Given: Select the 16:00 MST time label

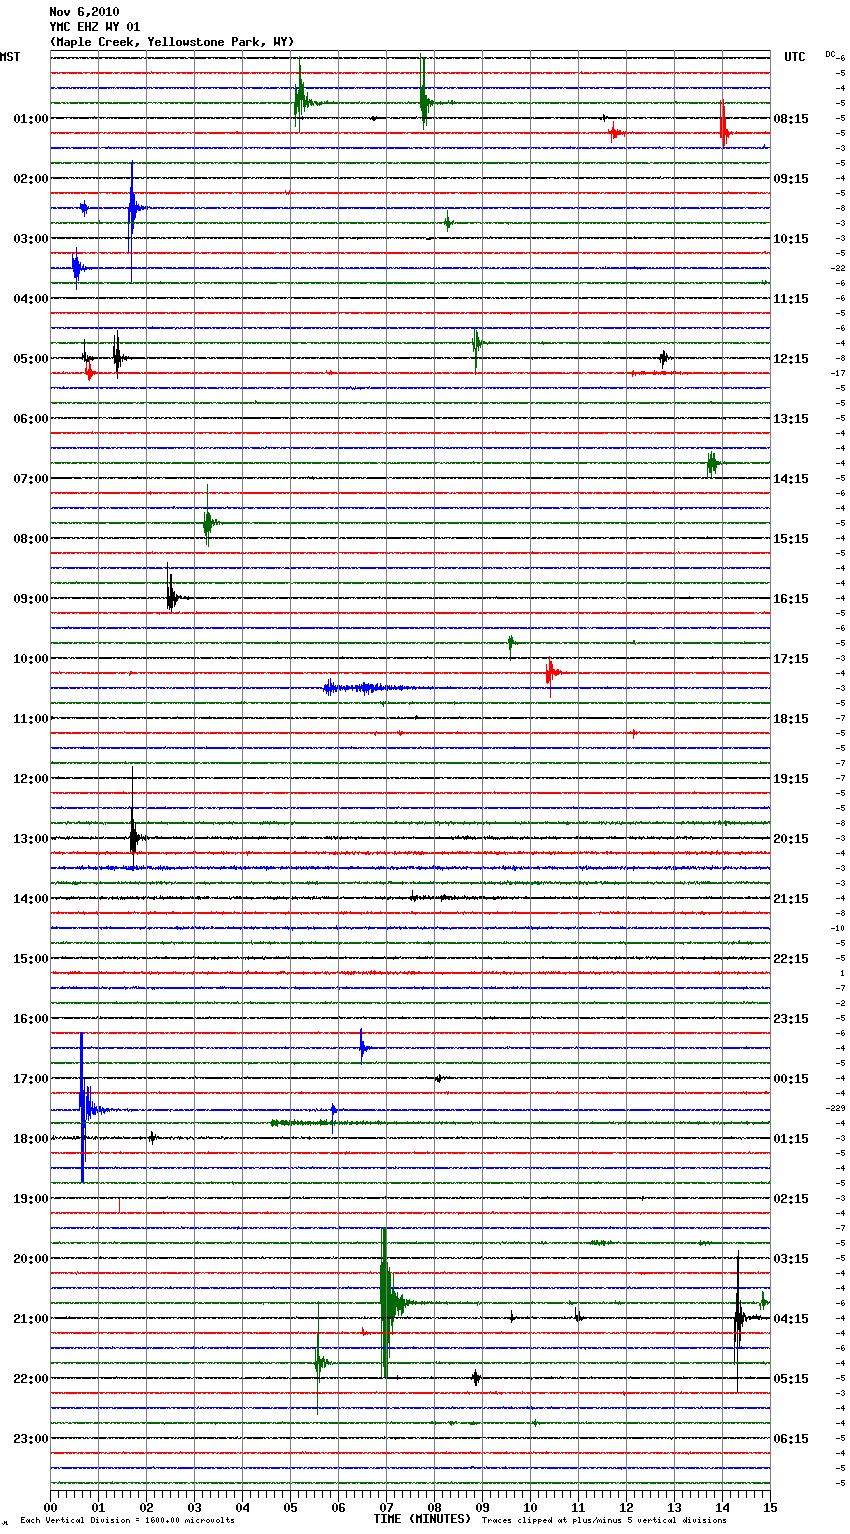Looking at the screenshot, I should click(x=31, y=1019).
